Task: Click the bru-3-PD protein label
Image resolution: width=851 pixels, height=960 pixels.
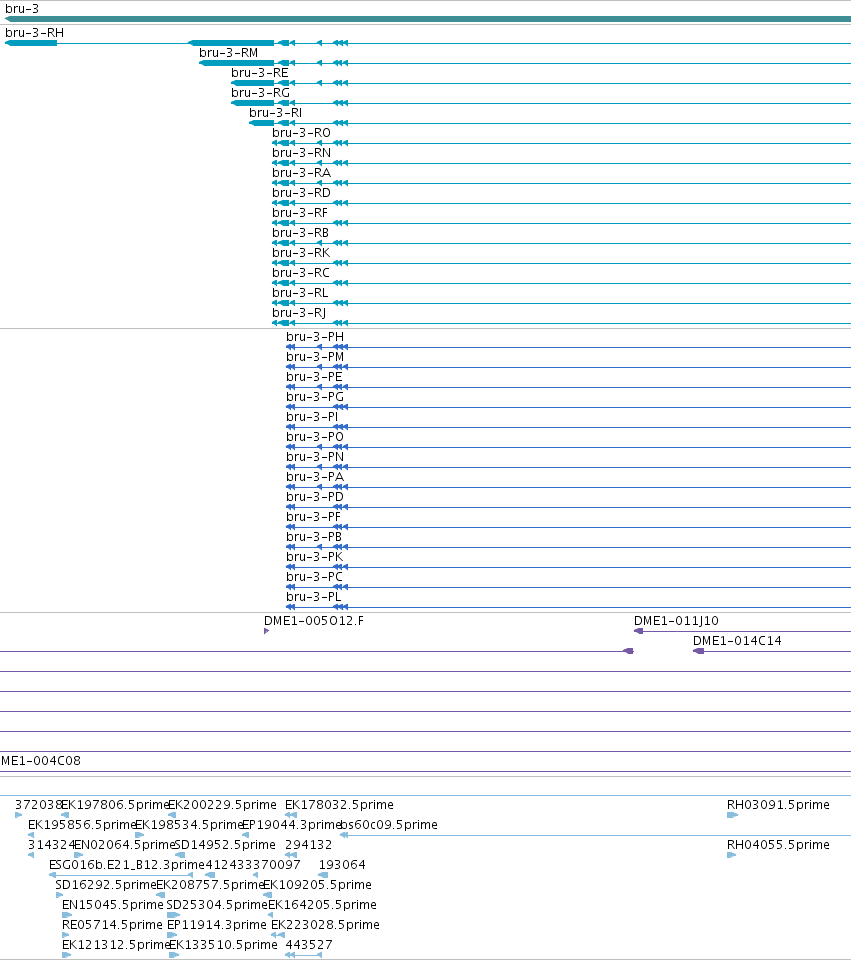Action: coord(315,497)
